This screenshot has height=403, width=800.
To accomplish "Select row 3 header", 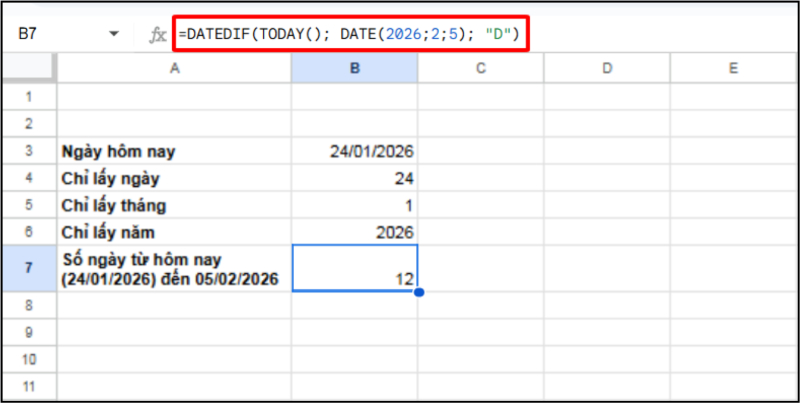I will (x=28, y=151).
